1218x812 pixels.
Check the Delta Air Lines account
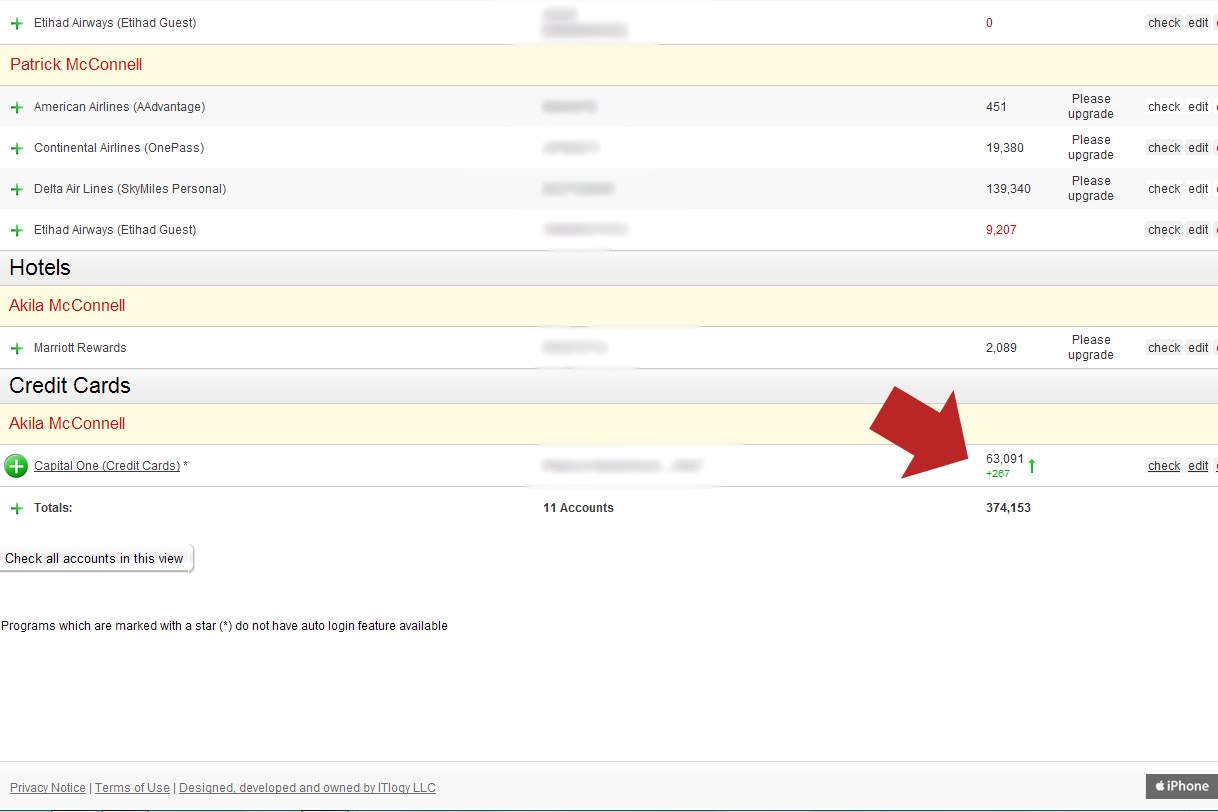(1164, 189)
